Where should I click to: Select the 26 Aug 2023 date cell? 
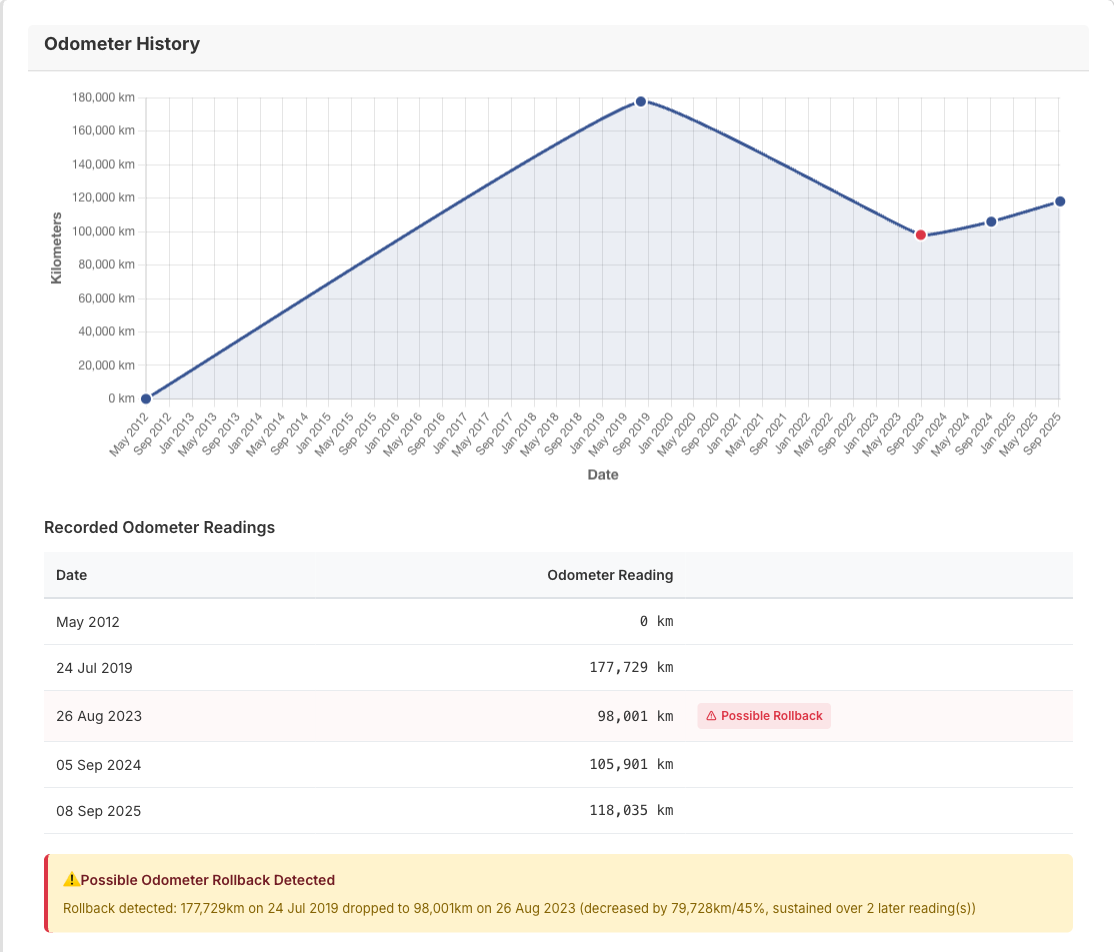pos(99,716)
